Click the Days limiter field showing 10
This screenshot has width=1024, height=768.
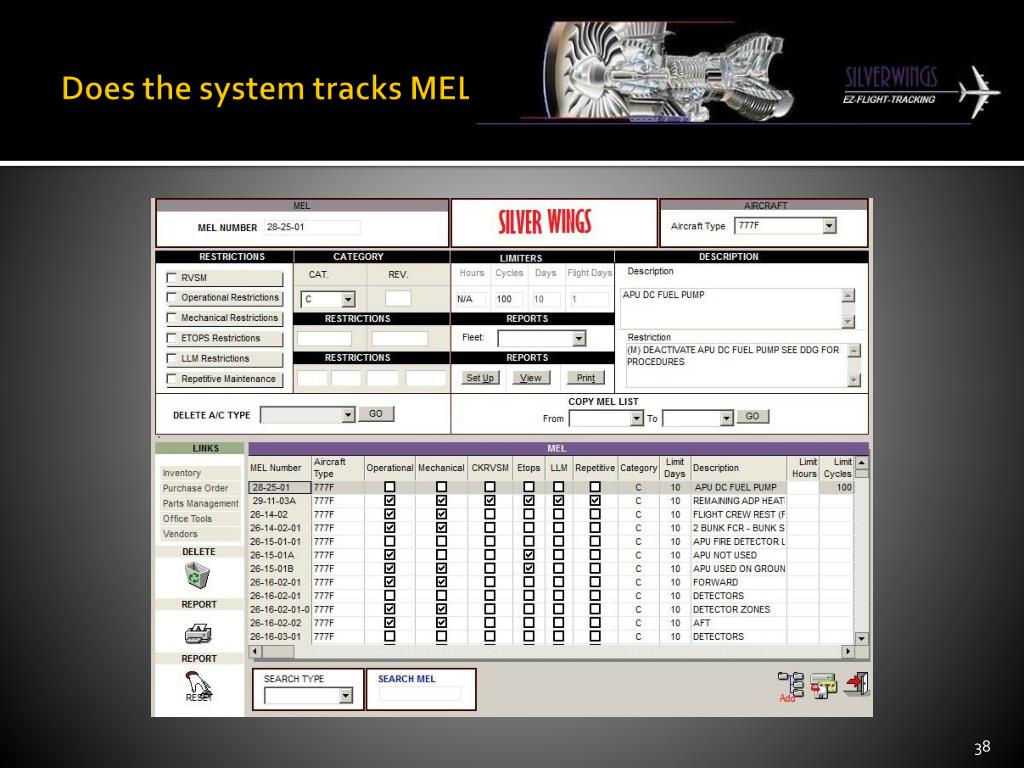pyautogui.click(x=547, y=299)
